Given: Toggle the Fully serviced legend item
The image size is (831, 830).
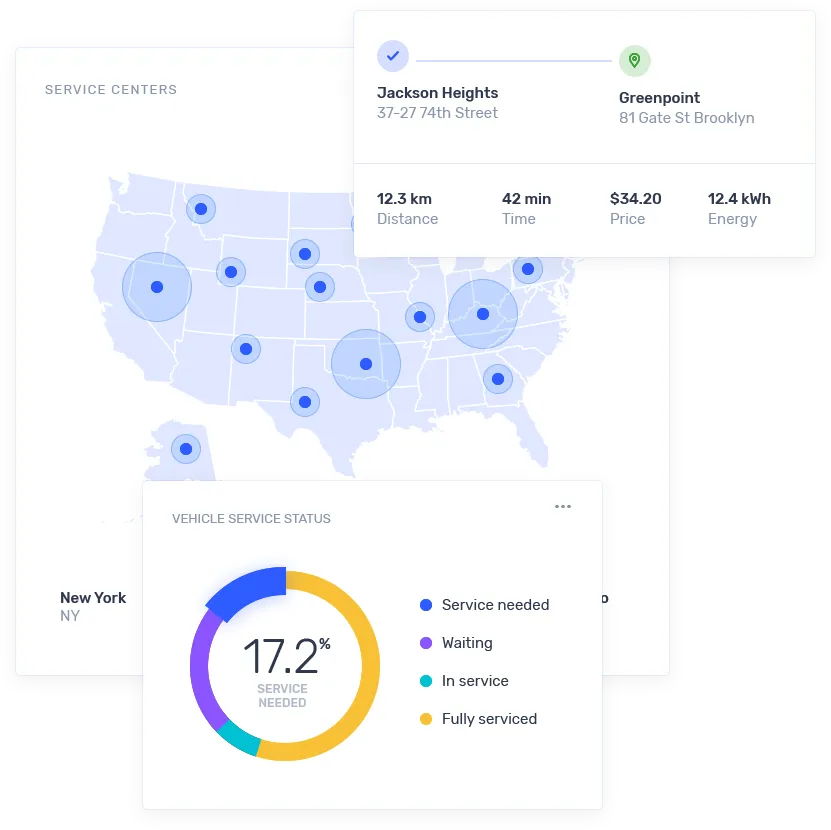Looking at the screenshot, I should click(x=478, y=719).
